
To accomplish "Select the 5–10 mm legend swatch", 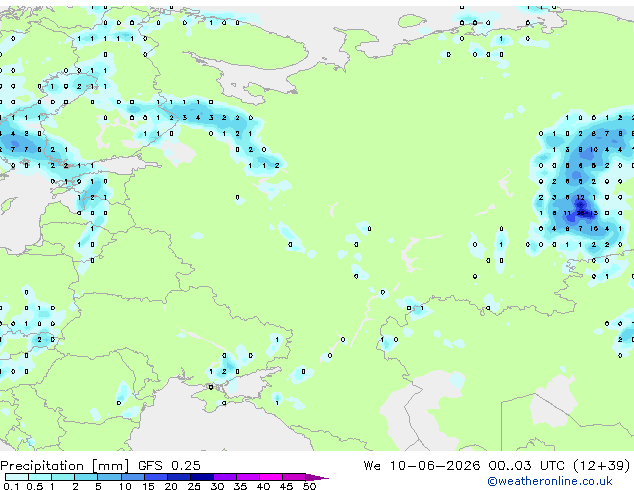I will tap(109, 477).
